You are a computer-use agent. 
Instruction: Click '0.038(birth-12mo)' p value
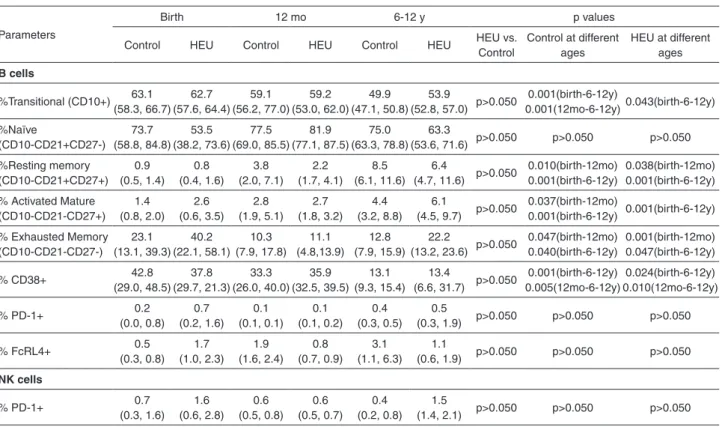[670, 166]
